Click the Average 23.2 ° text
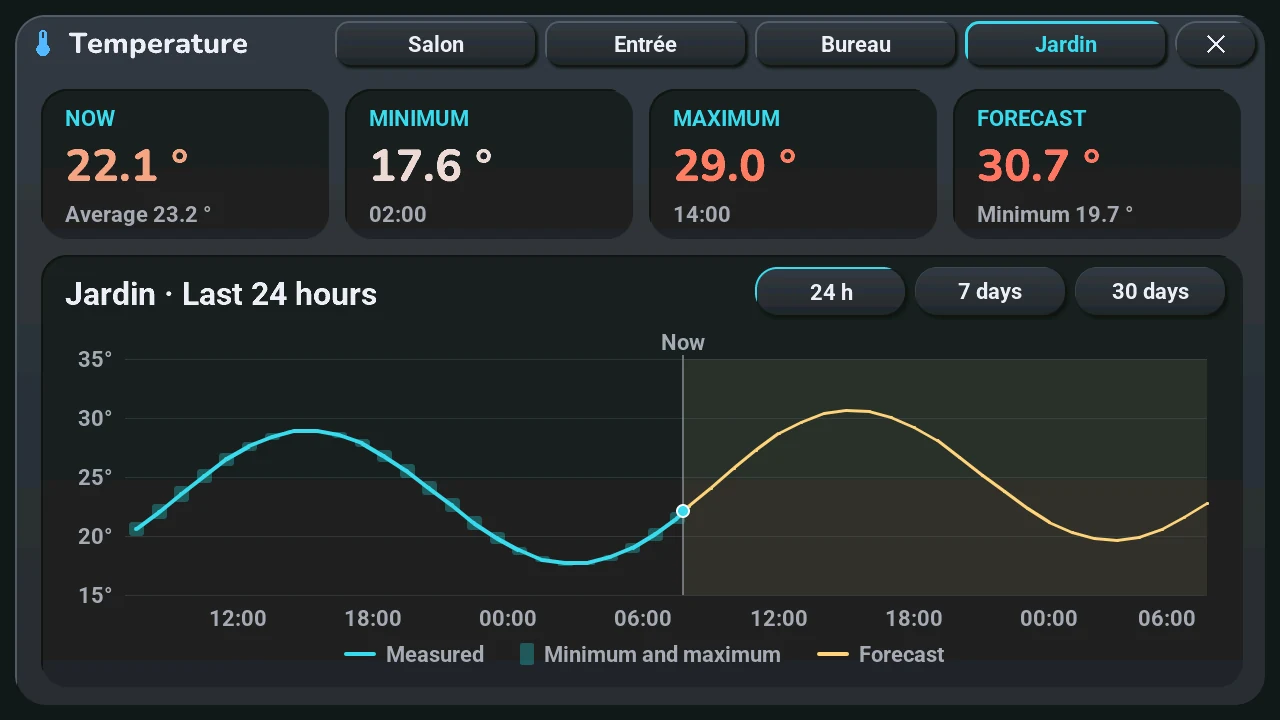The height and width of the screenshot is (720, 1280). pos(138,214)
